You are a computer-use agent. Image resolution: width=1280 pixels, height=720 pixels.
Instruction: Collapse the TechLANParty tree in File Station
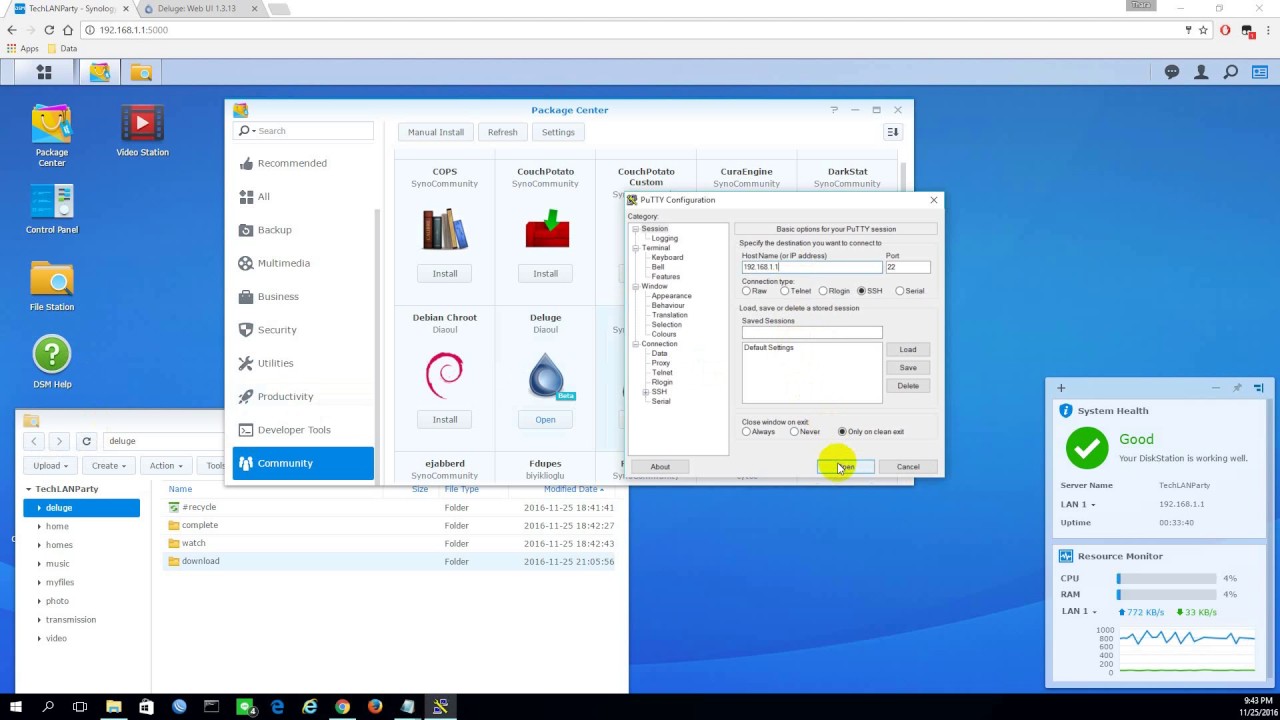pos(29,489)
